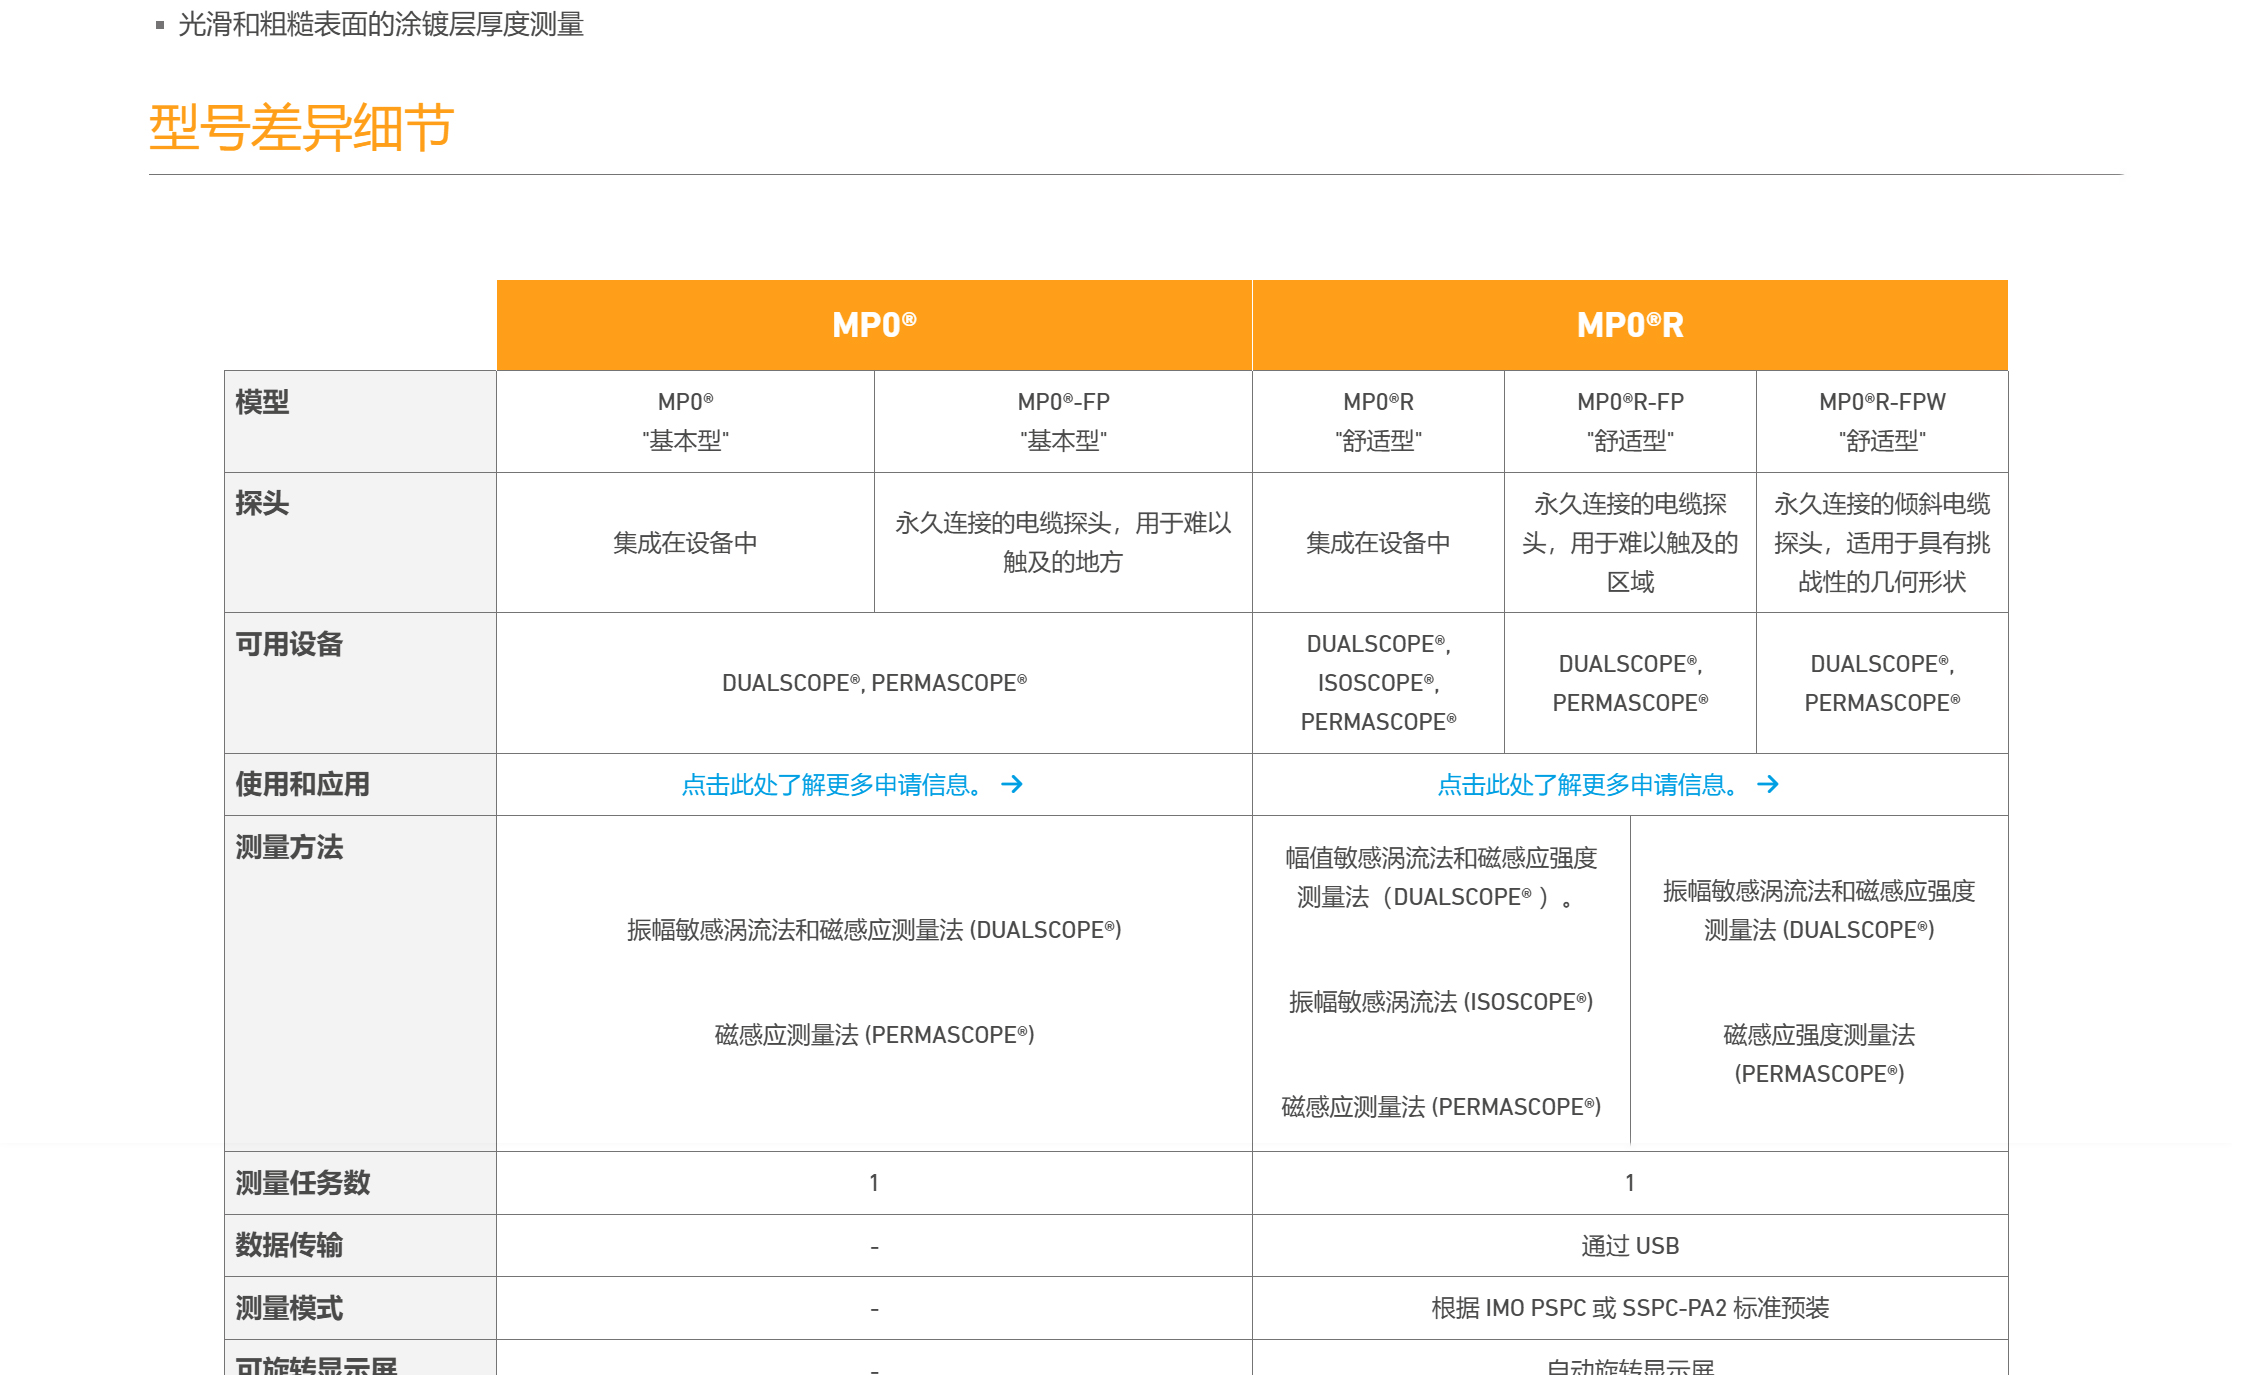Click measurement task count 1 under MP0®
This screenshot has height=1375, width=2256.
(874, 1183)
